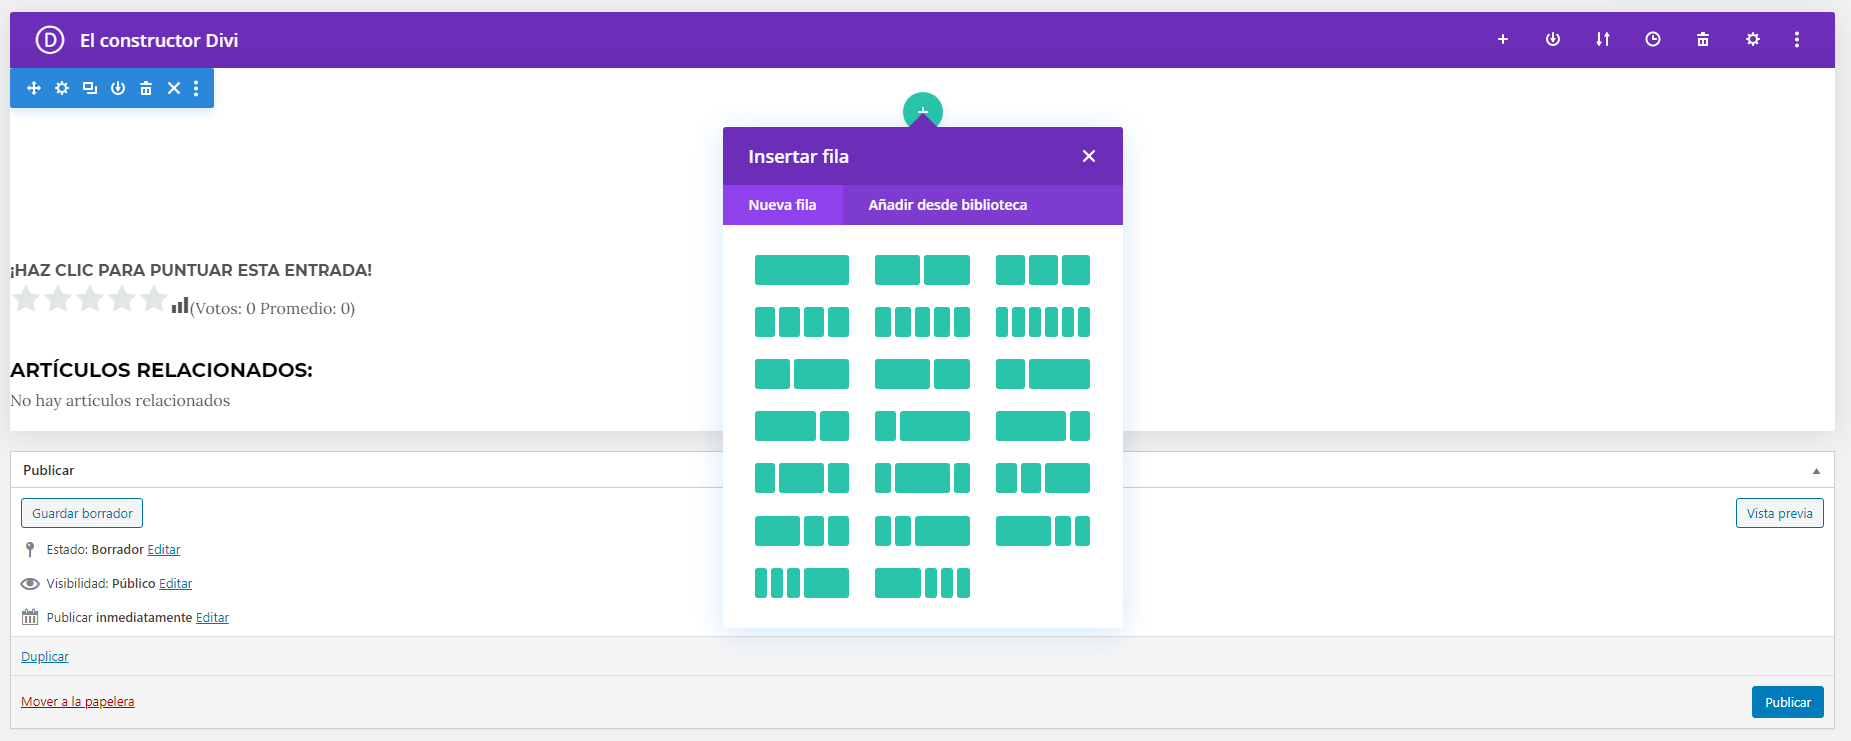
Task: Duplicate section via blue toolbar icon
Action: [x=90, y=88]
